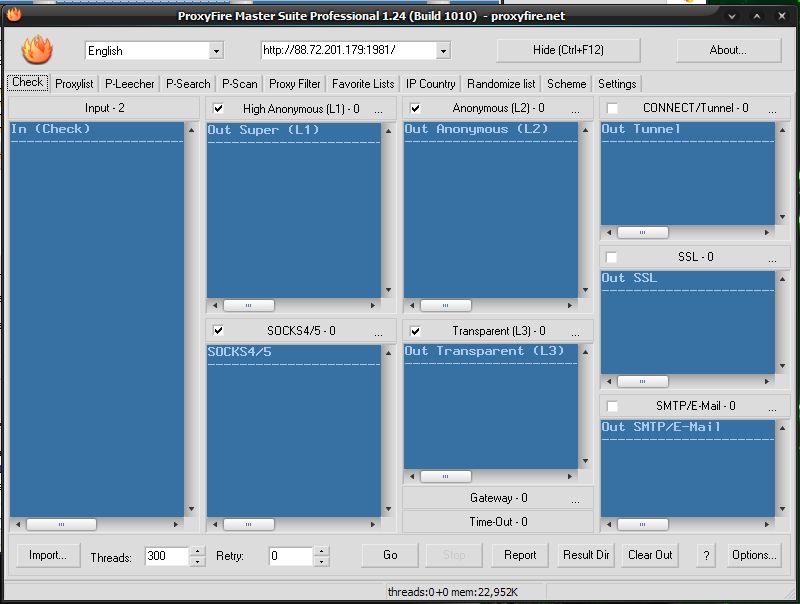800x604 pixels.
Task: Click the ? help button
Action: [706, 555]
